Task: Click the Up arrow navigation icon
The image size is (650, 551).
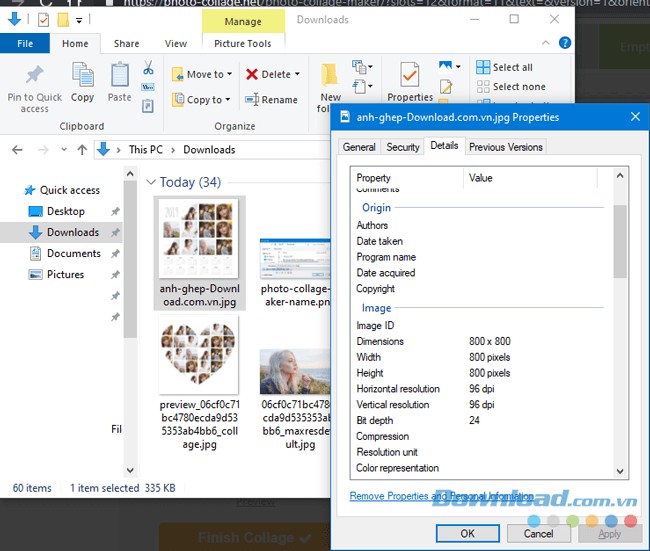Action: [81, 150]
